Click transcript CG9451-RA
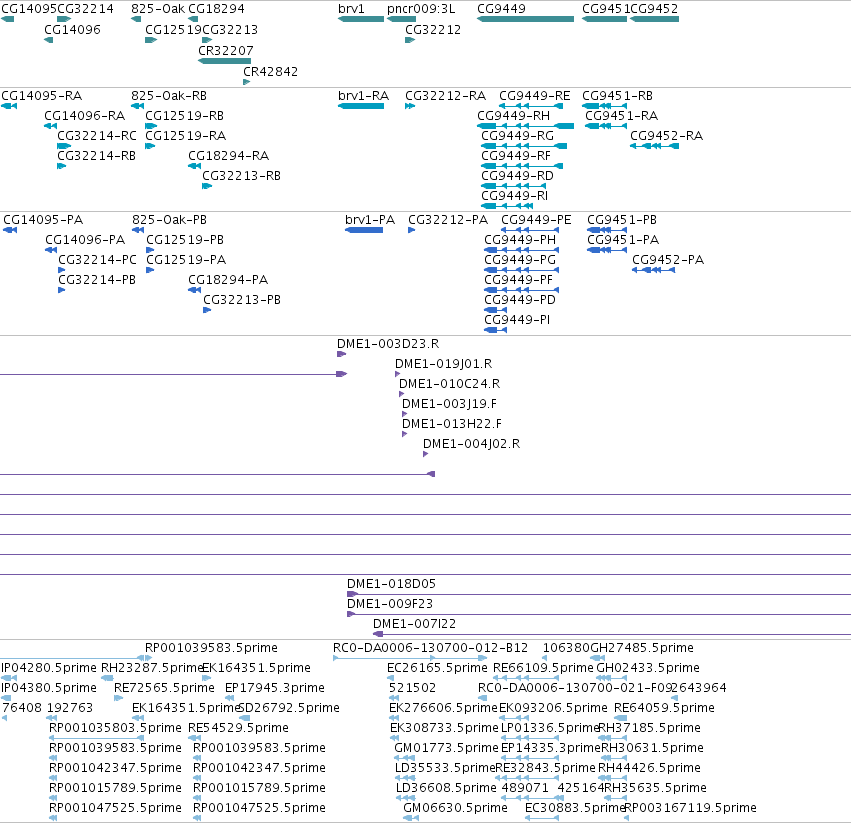 621,116
